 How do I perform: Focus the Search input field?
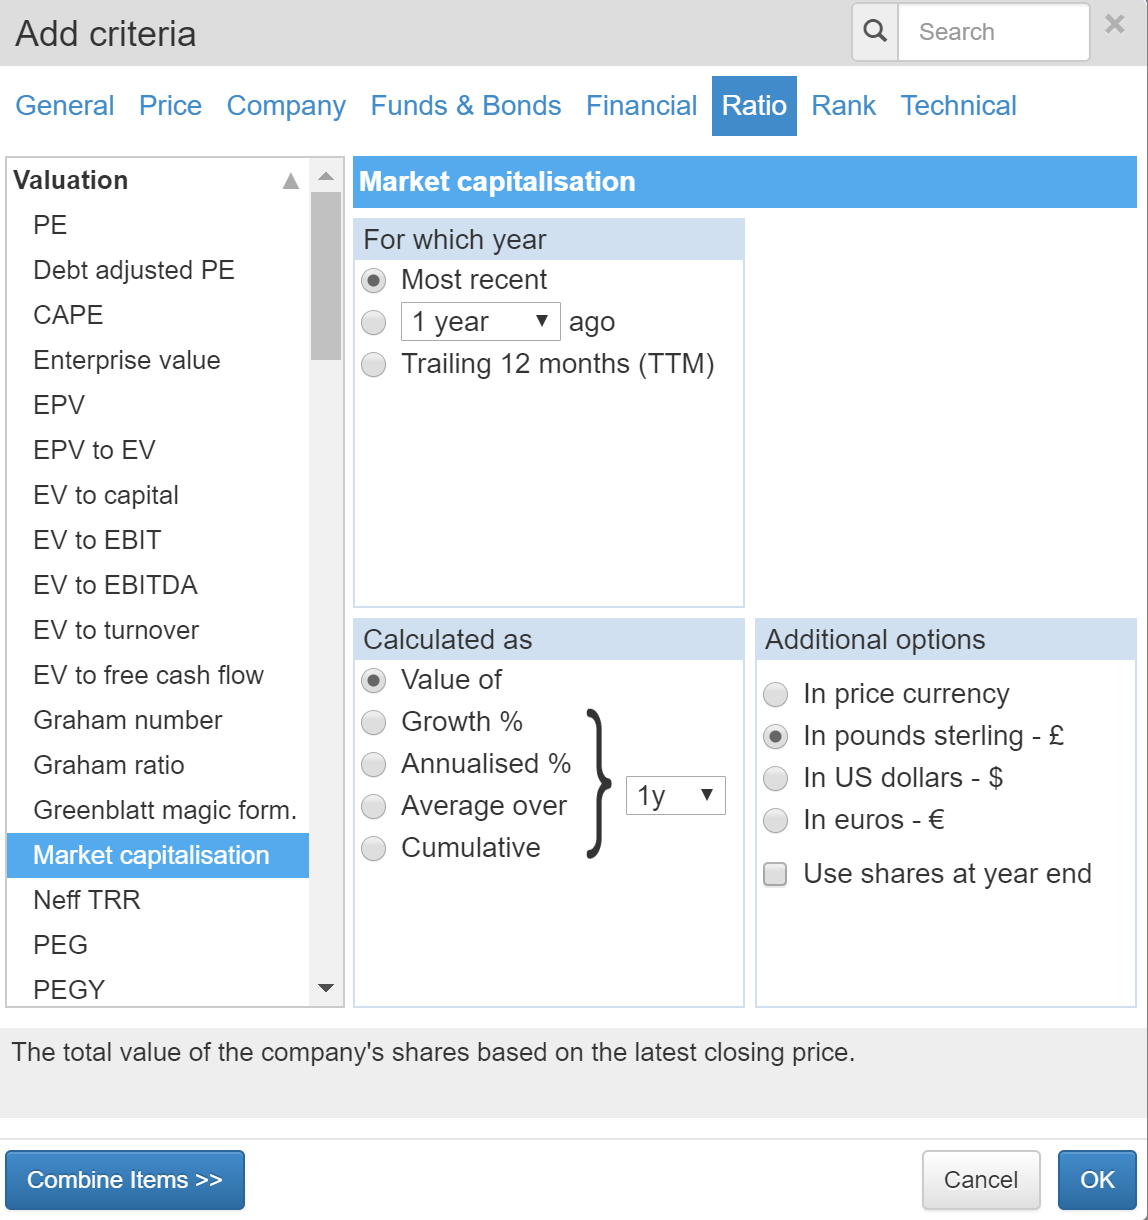click(994, 32)
